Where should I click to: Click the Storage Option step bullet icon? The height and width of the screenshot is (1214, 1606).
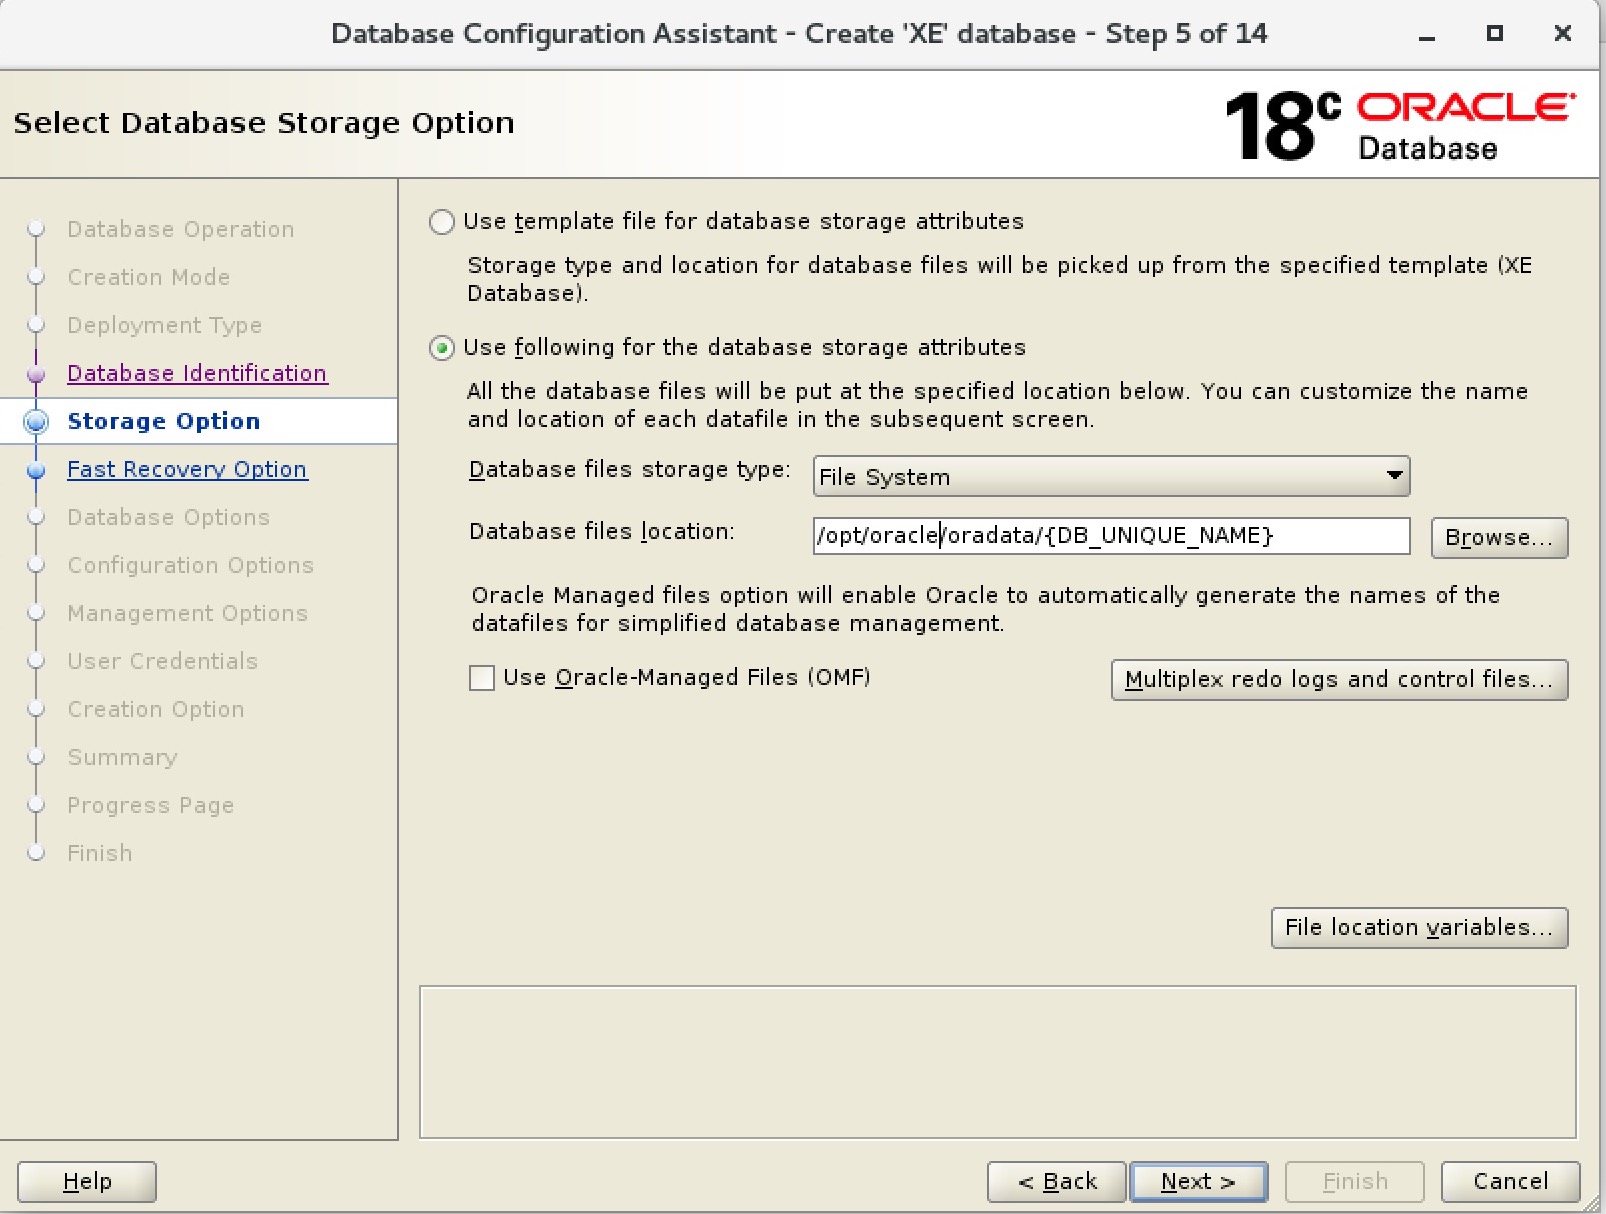(x=36, y=421)
